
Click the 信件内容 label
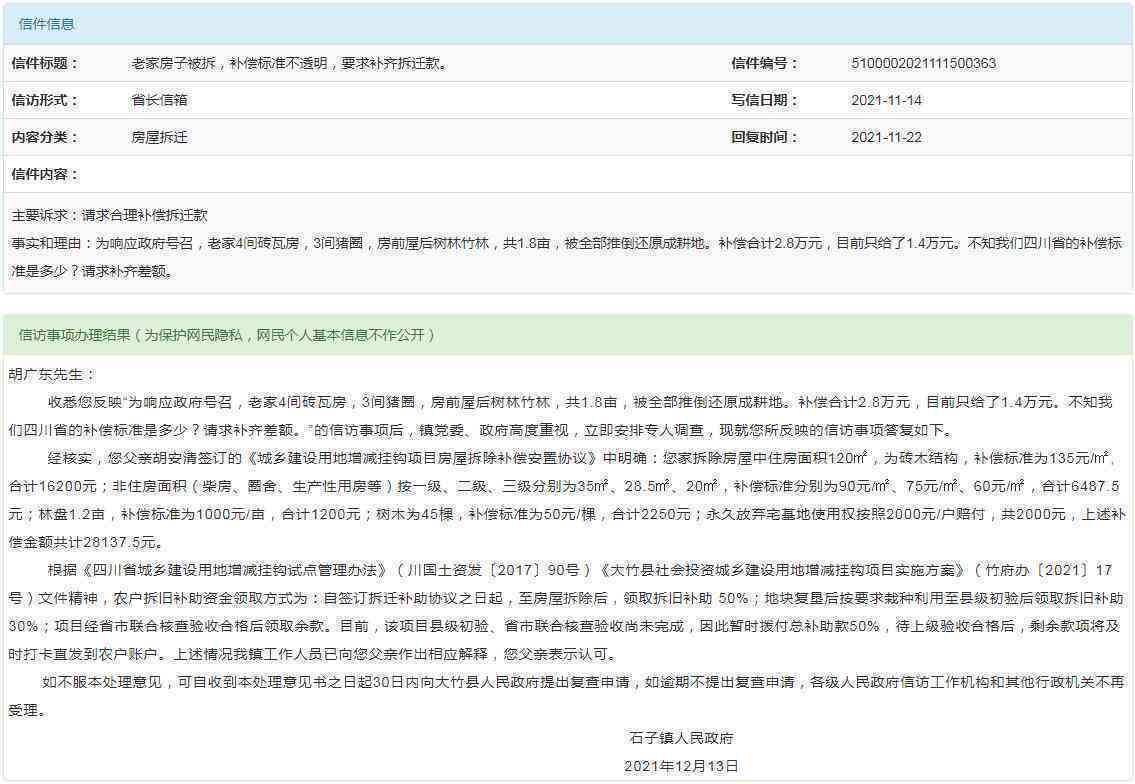[44, 174]
